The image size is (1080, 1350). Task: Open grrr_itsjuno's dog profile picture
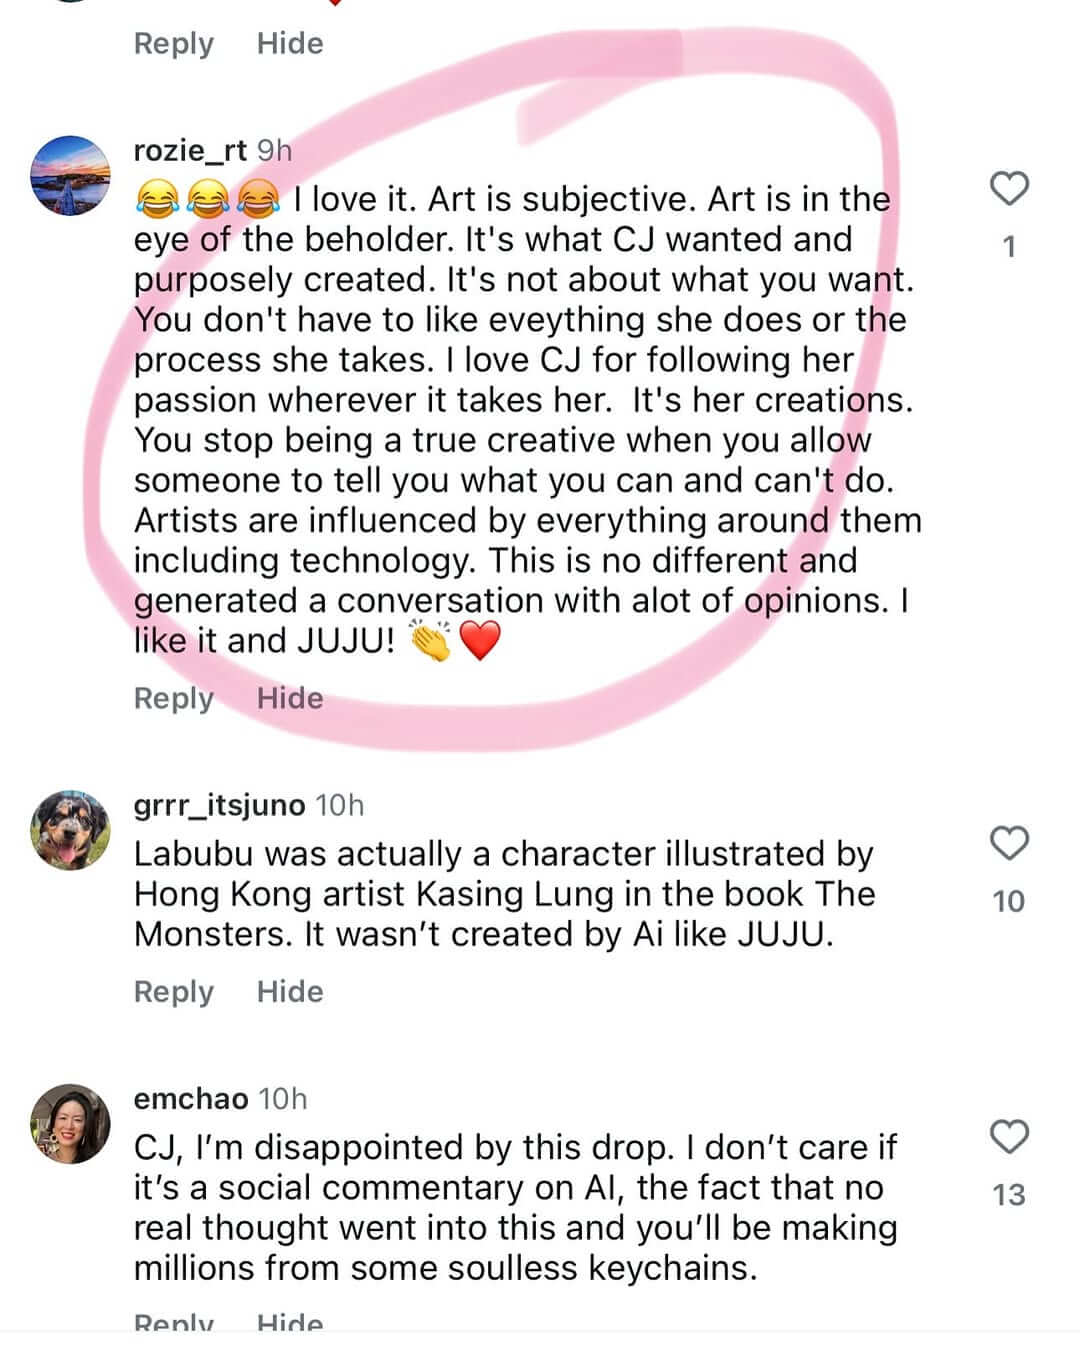click(70, 830)
